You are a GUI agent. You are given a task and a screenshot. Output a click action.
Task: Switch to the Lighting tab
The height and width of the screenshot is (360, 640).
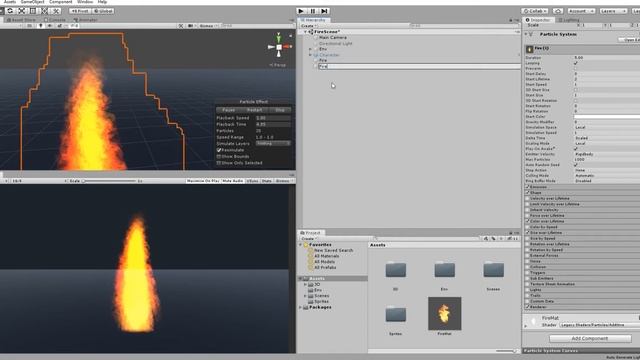(569, 20)
